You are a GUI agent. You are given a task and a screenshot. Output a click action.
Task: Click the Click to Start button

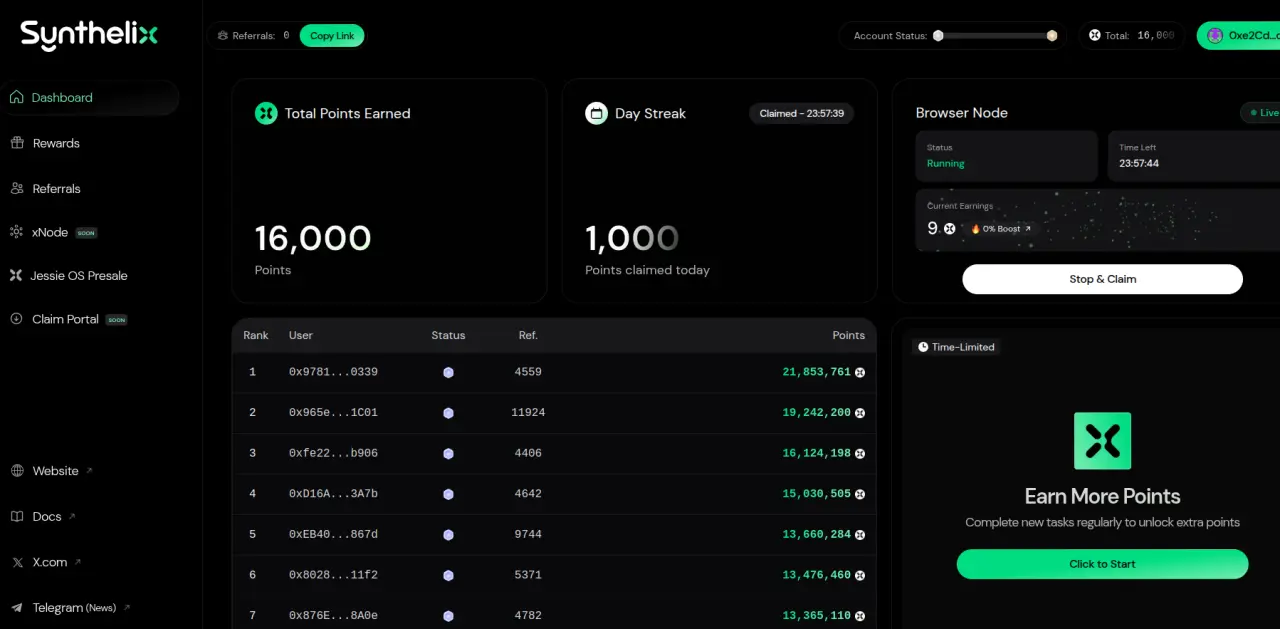pyautogui.click(x=1103, y=564)
